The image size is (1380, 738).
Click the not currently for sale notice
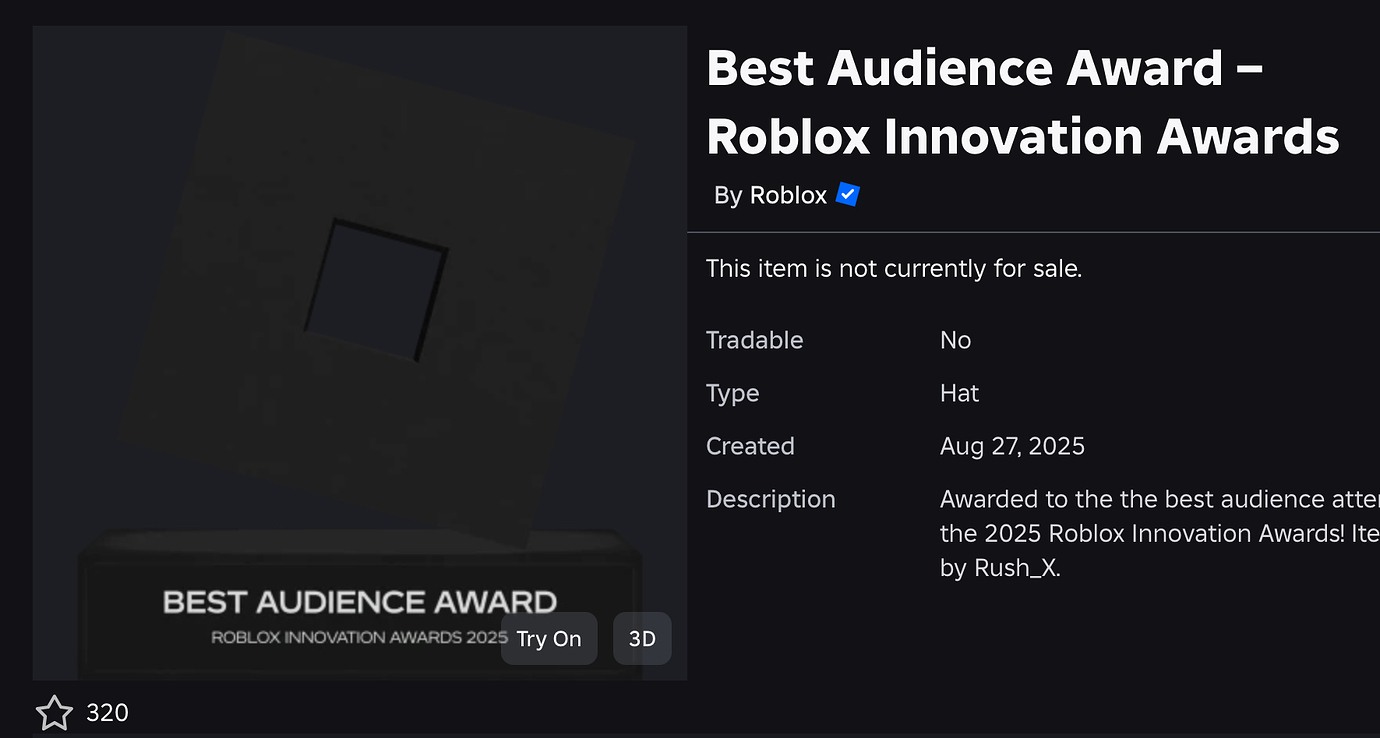[894, 268]
